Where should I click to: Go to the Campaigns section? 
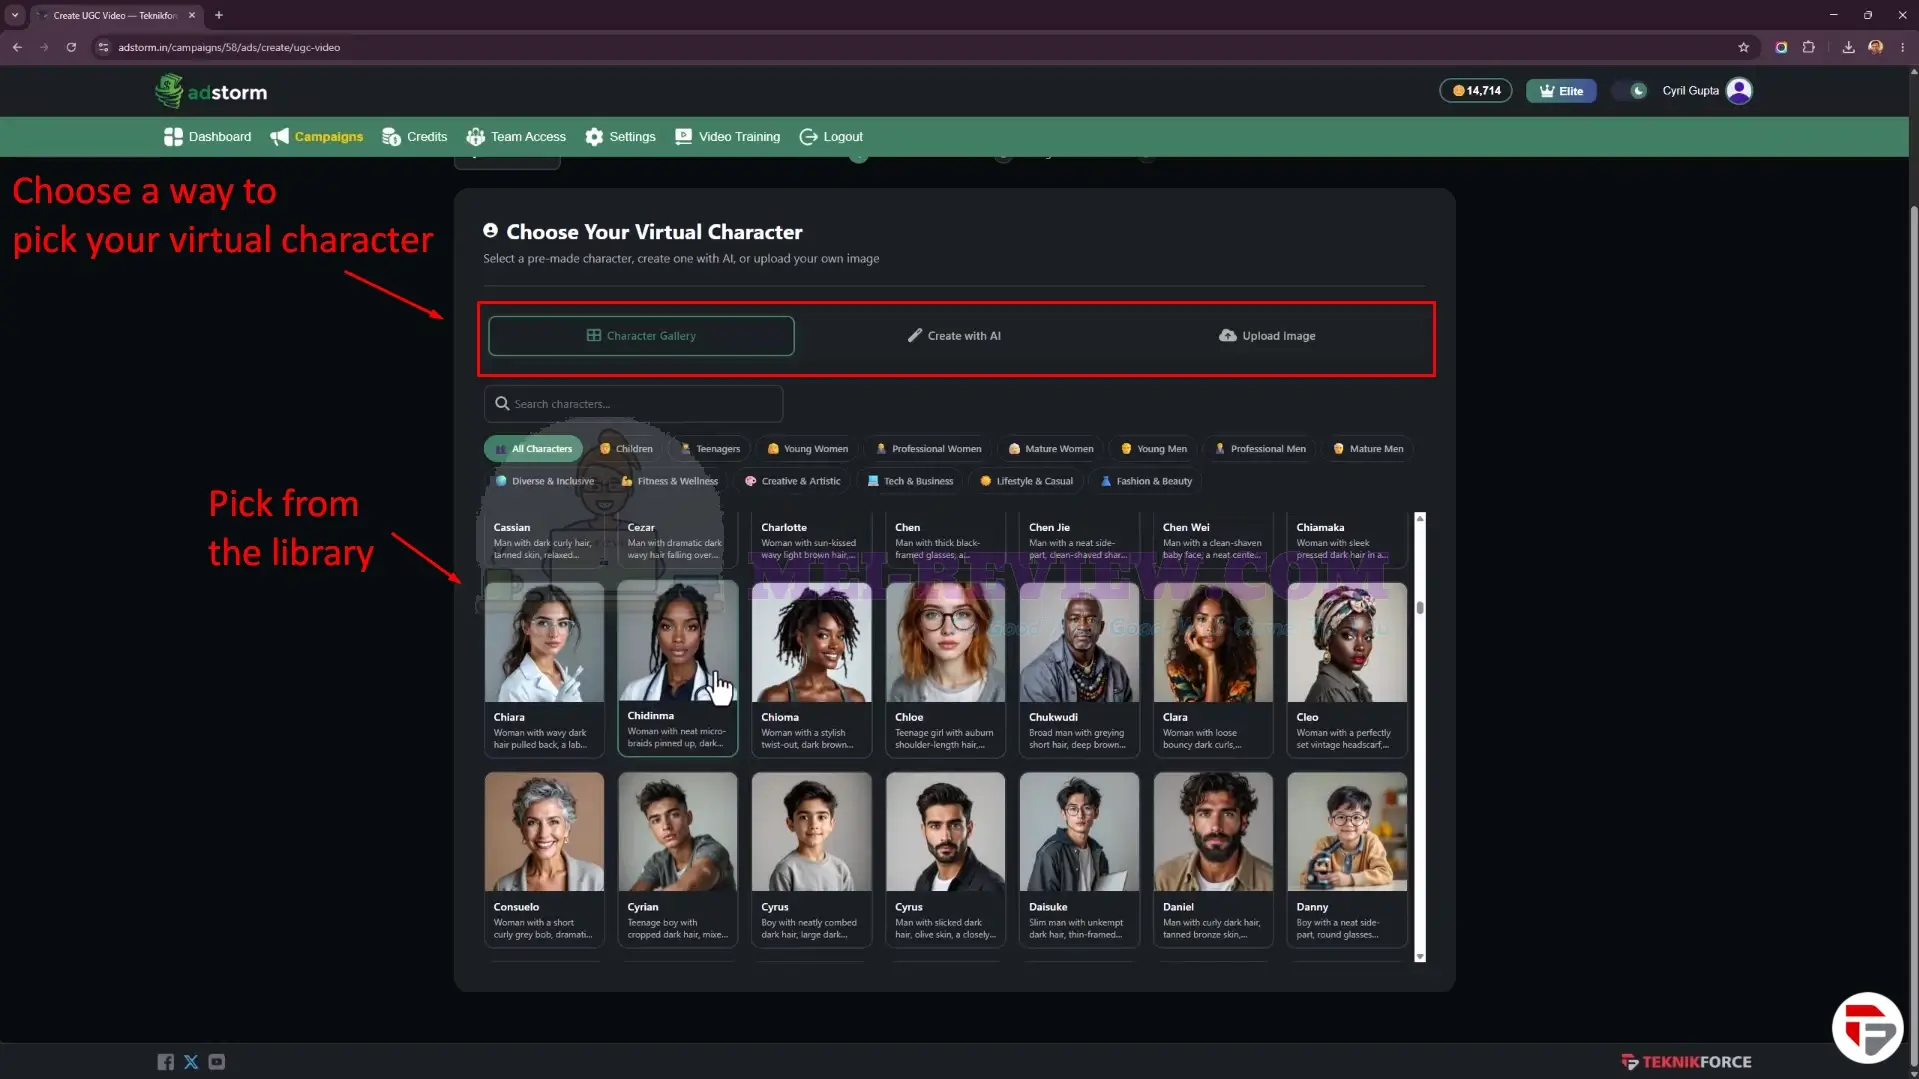coord(316,137)
